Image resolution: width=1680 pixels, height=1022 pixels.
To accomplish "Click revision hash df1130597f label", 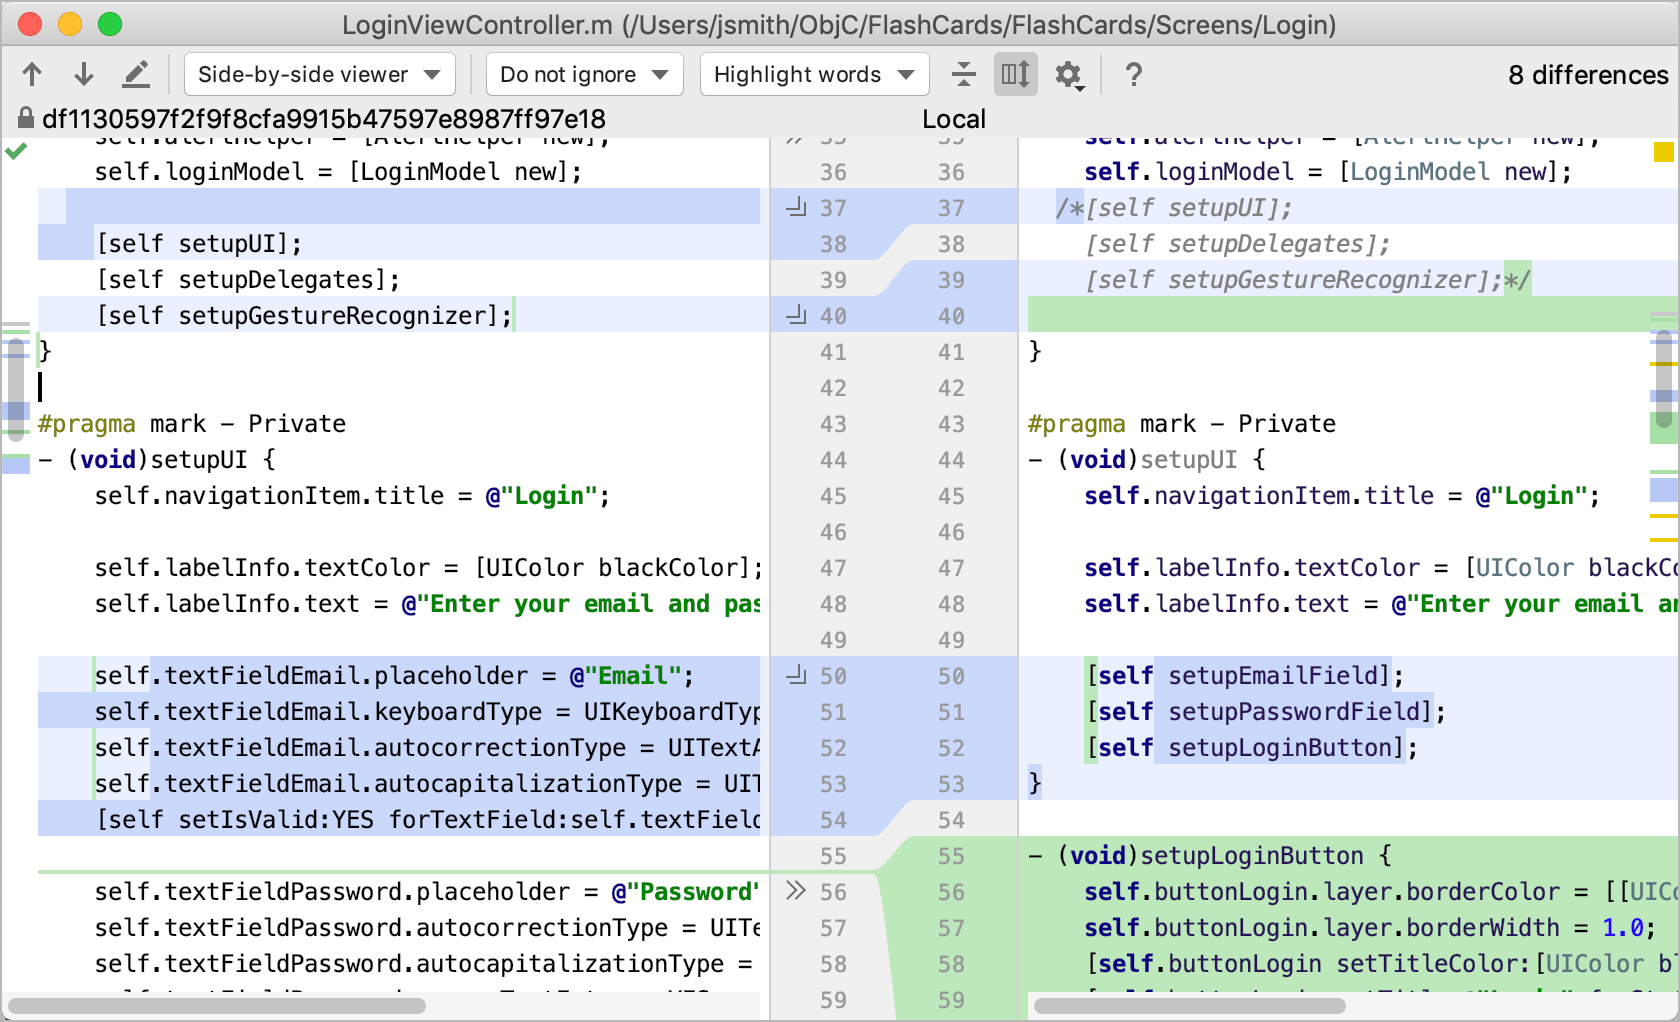I will [324, 119].
